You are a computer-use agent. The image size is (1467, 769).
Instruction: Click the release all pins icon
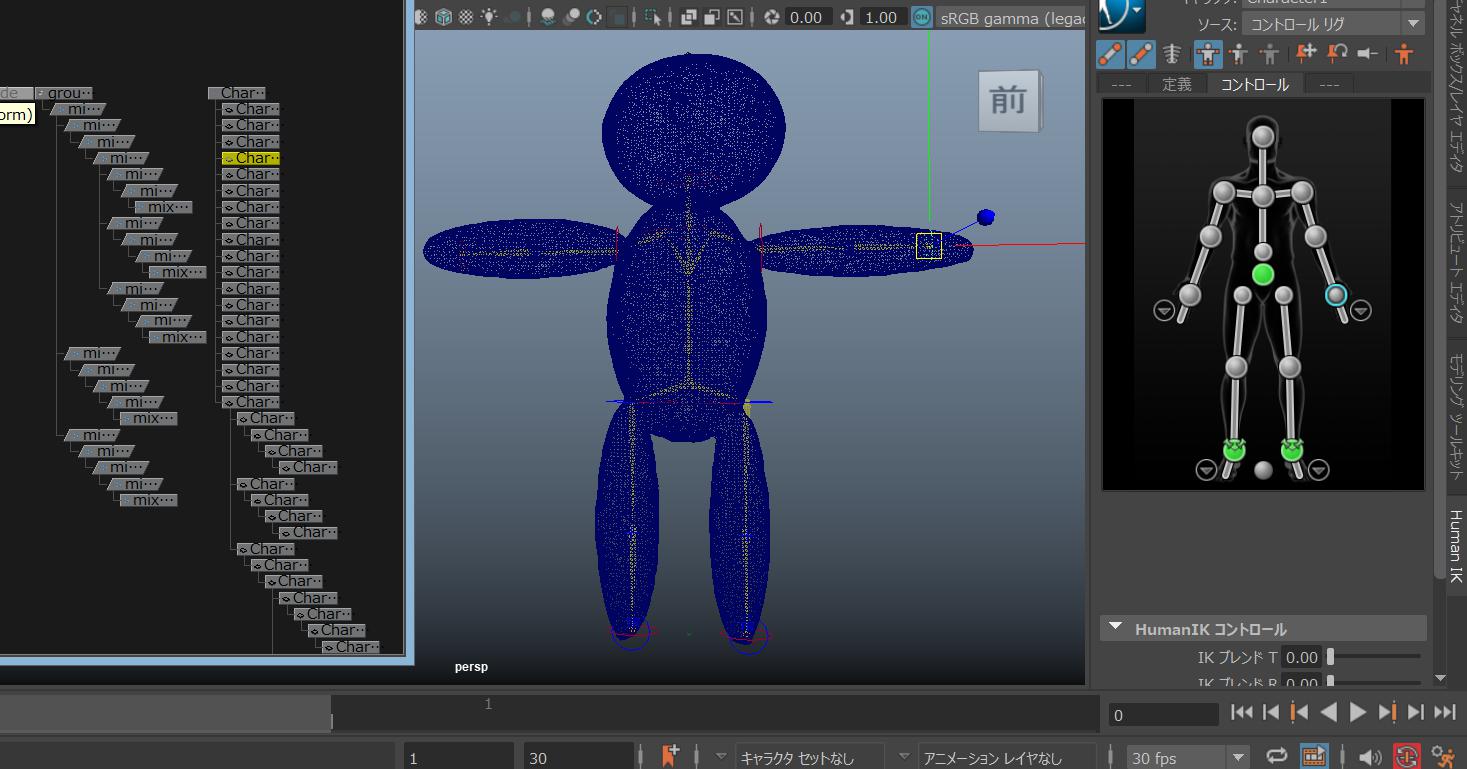(x=1367, y=53)
